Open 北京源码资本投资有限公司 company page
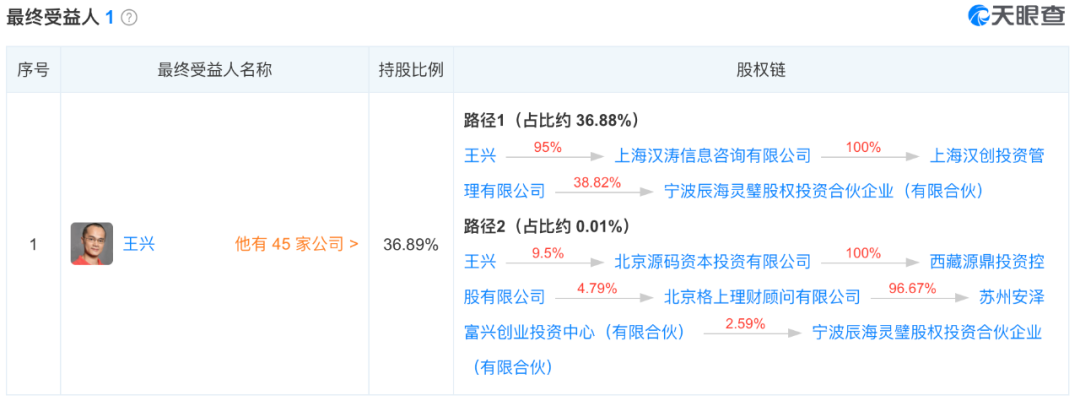The width and height of the screenshot is (1080, 401). coord(712,261)
